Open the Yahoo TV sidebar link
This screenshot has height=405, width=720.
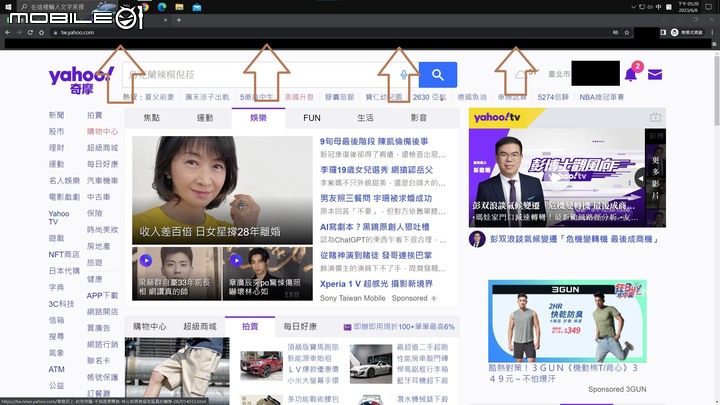tap(59, 218)
